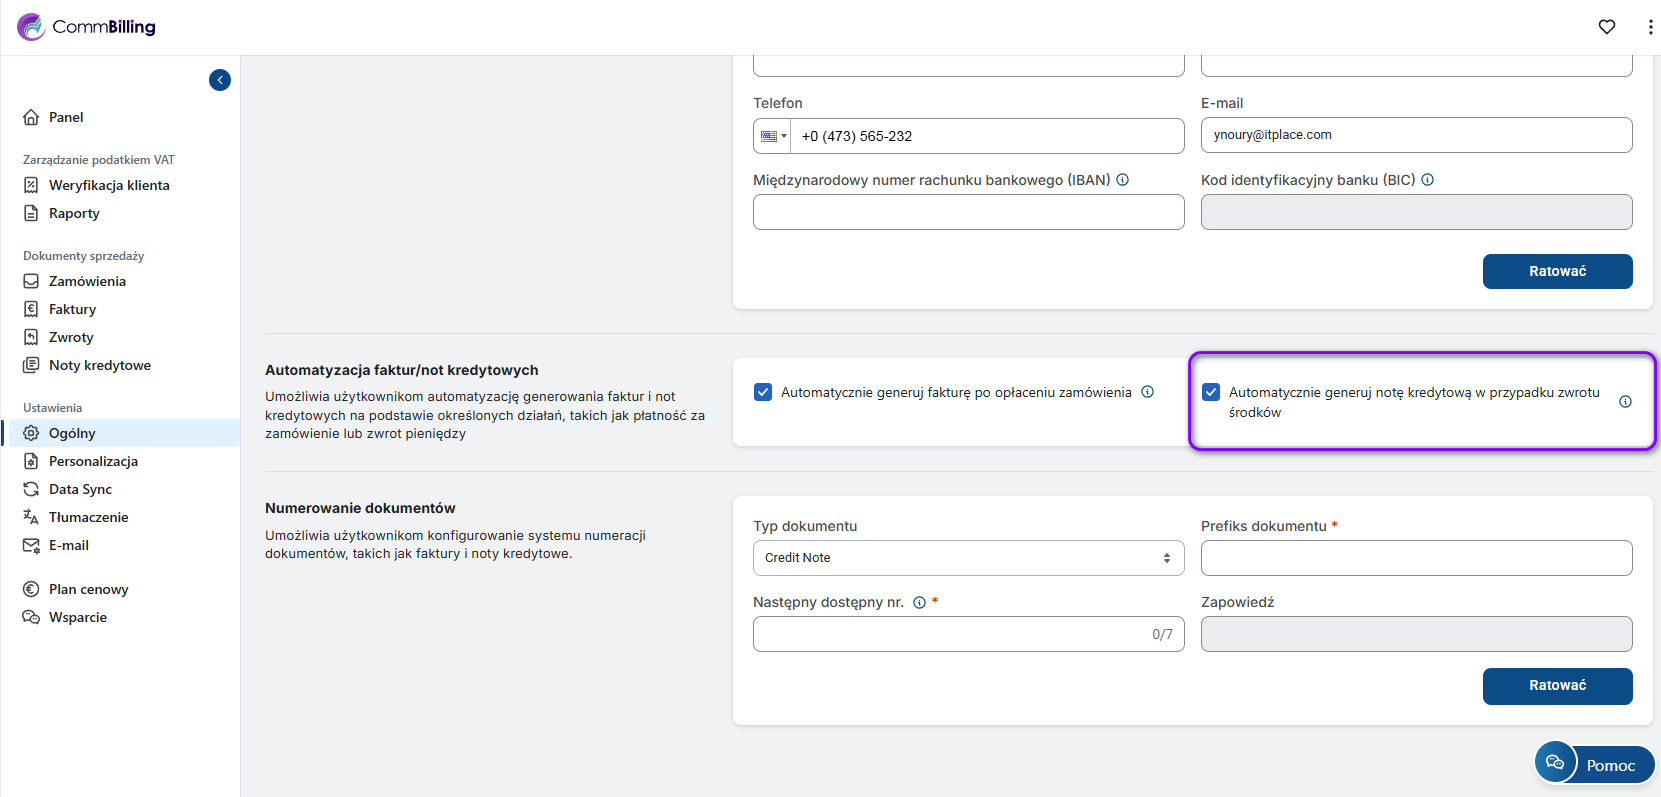The height and width of the screenshot is (797, 1661).
Task: Open the three-dot options menu
Action: click(x=1649, y=27)
